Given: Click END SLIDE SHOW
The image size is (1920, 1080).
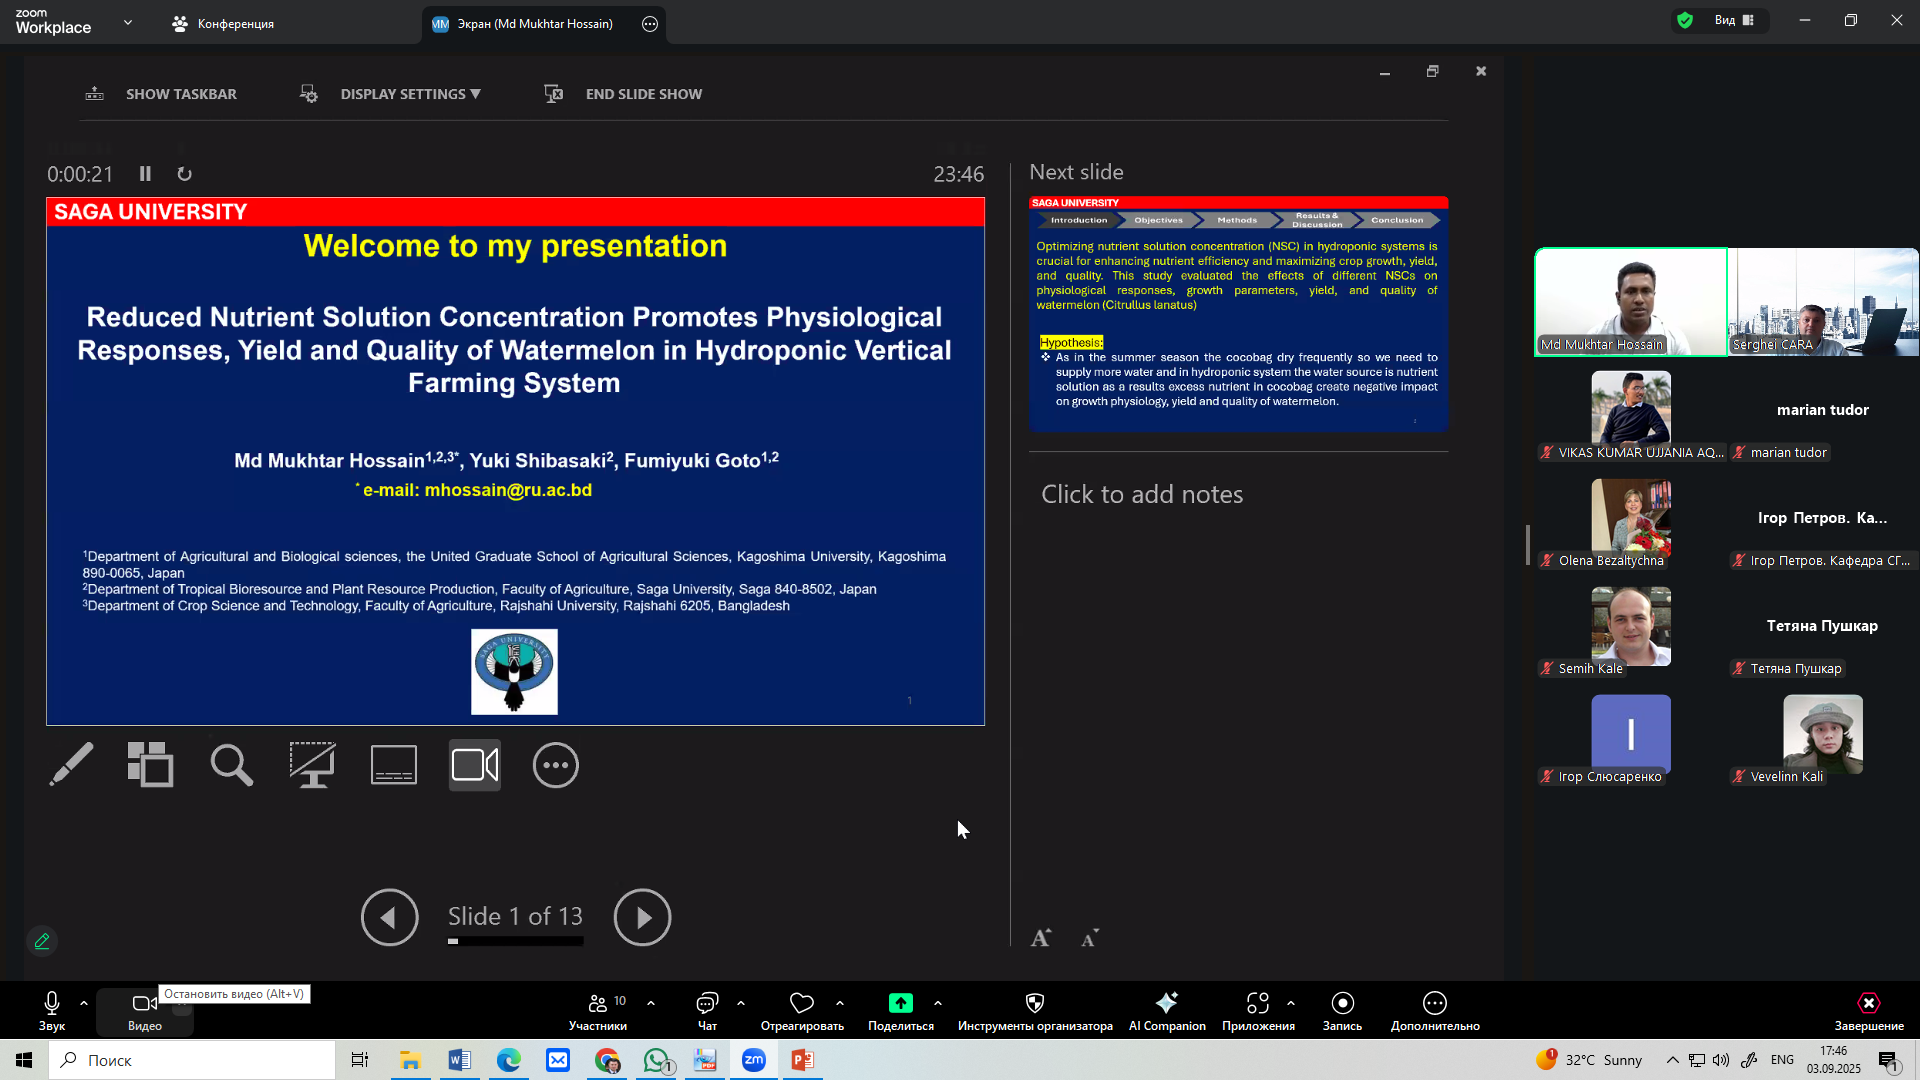Looking at the screenshot, I should tap(643, 94).
